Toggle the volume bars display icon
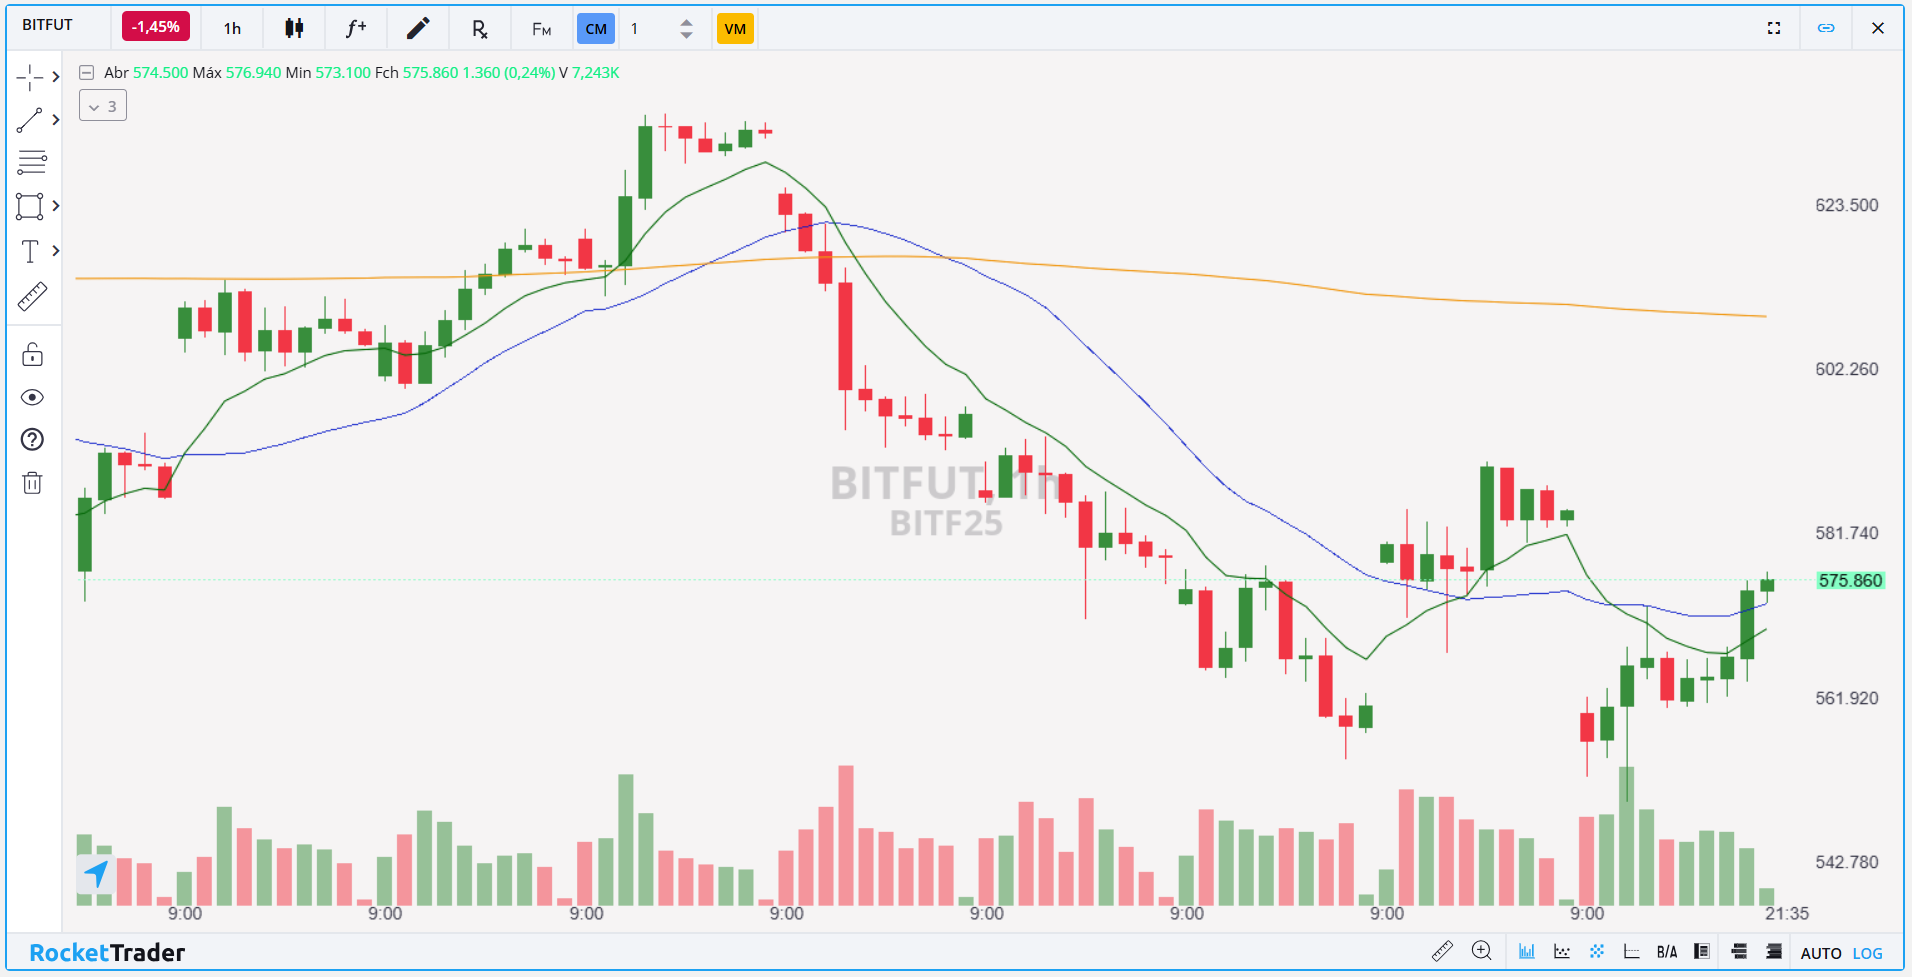This screenshot has width=1912, height=977. [x=1527, y=951]
